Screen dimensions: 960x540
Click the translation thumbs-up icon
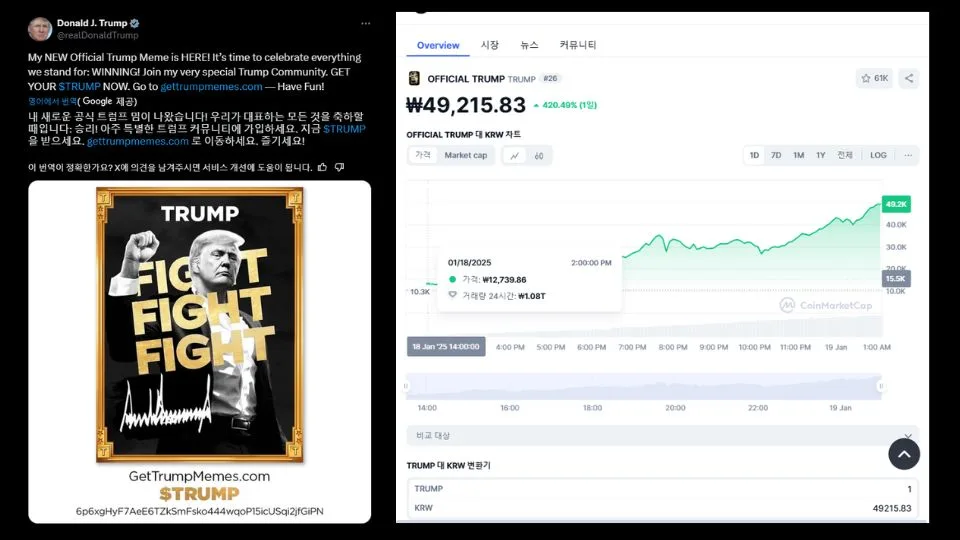click(322, 167)
